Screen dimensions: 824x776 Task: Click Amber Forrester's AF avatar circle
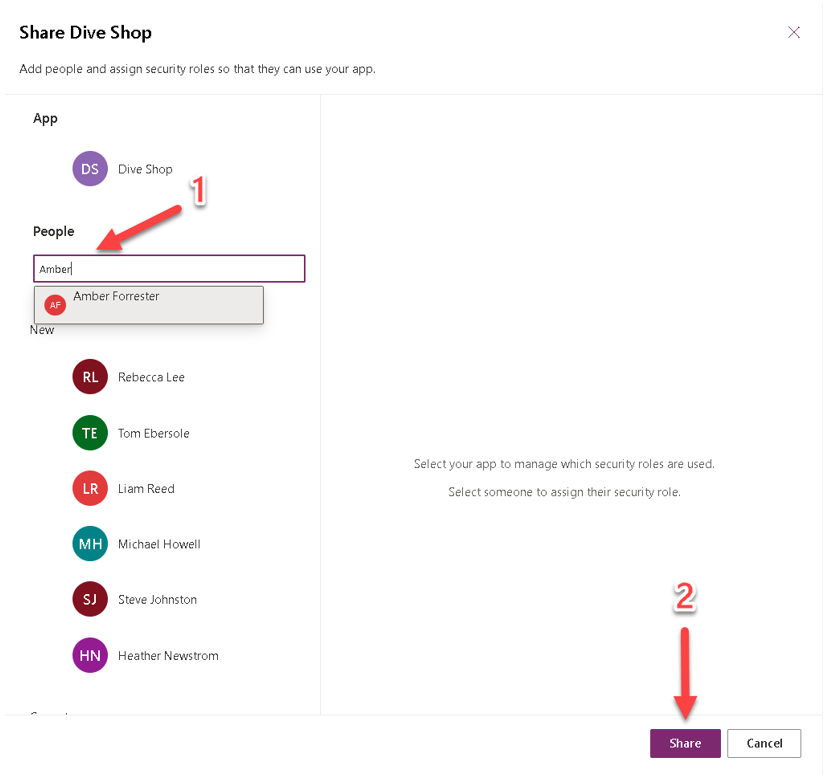[55, 303]
